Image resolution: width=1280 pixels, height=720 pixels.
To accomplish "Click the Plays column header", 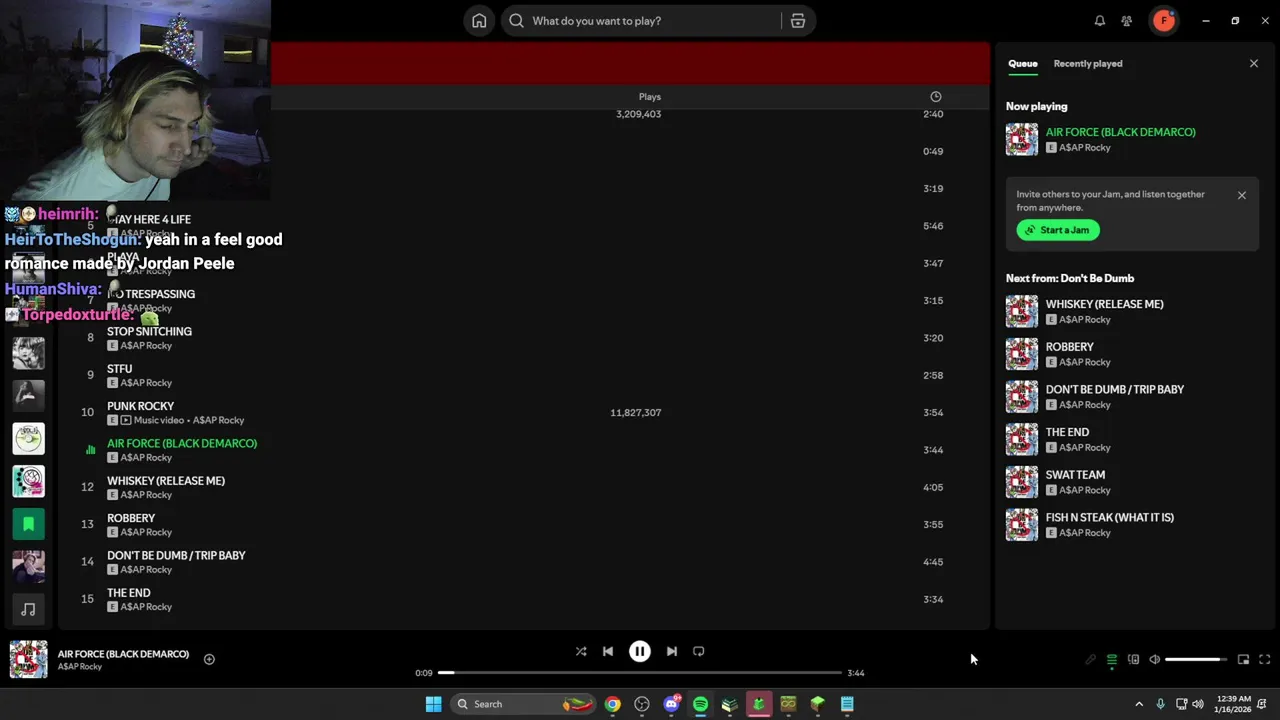I will click(x=650, y=97).
